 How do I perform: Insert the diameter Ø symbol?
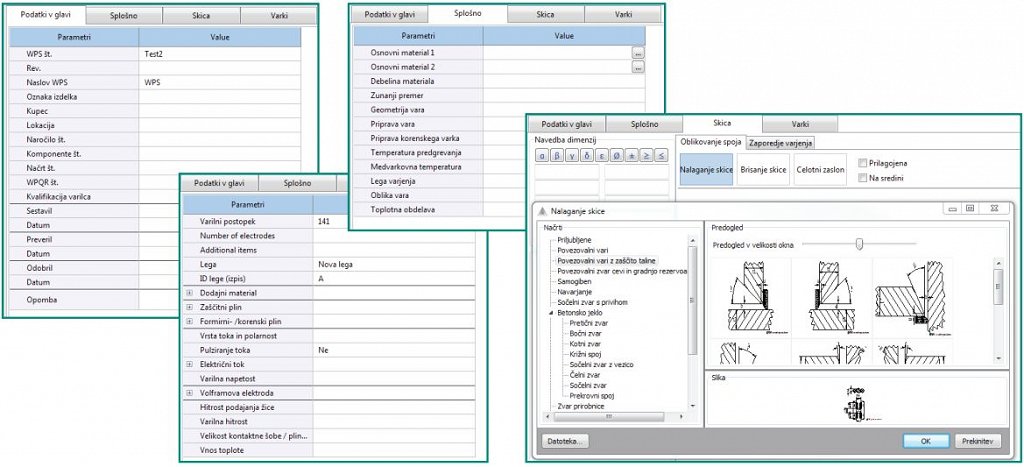coord(615,156)
